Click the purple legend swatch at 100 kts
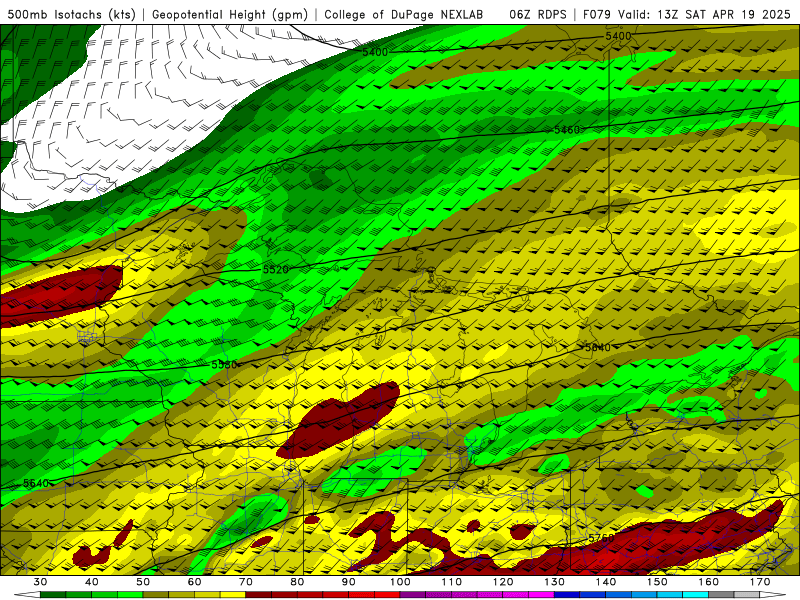The height and width of the screenshot is (600, 800). tap(413, 595)
